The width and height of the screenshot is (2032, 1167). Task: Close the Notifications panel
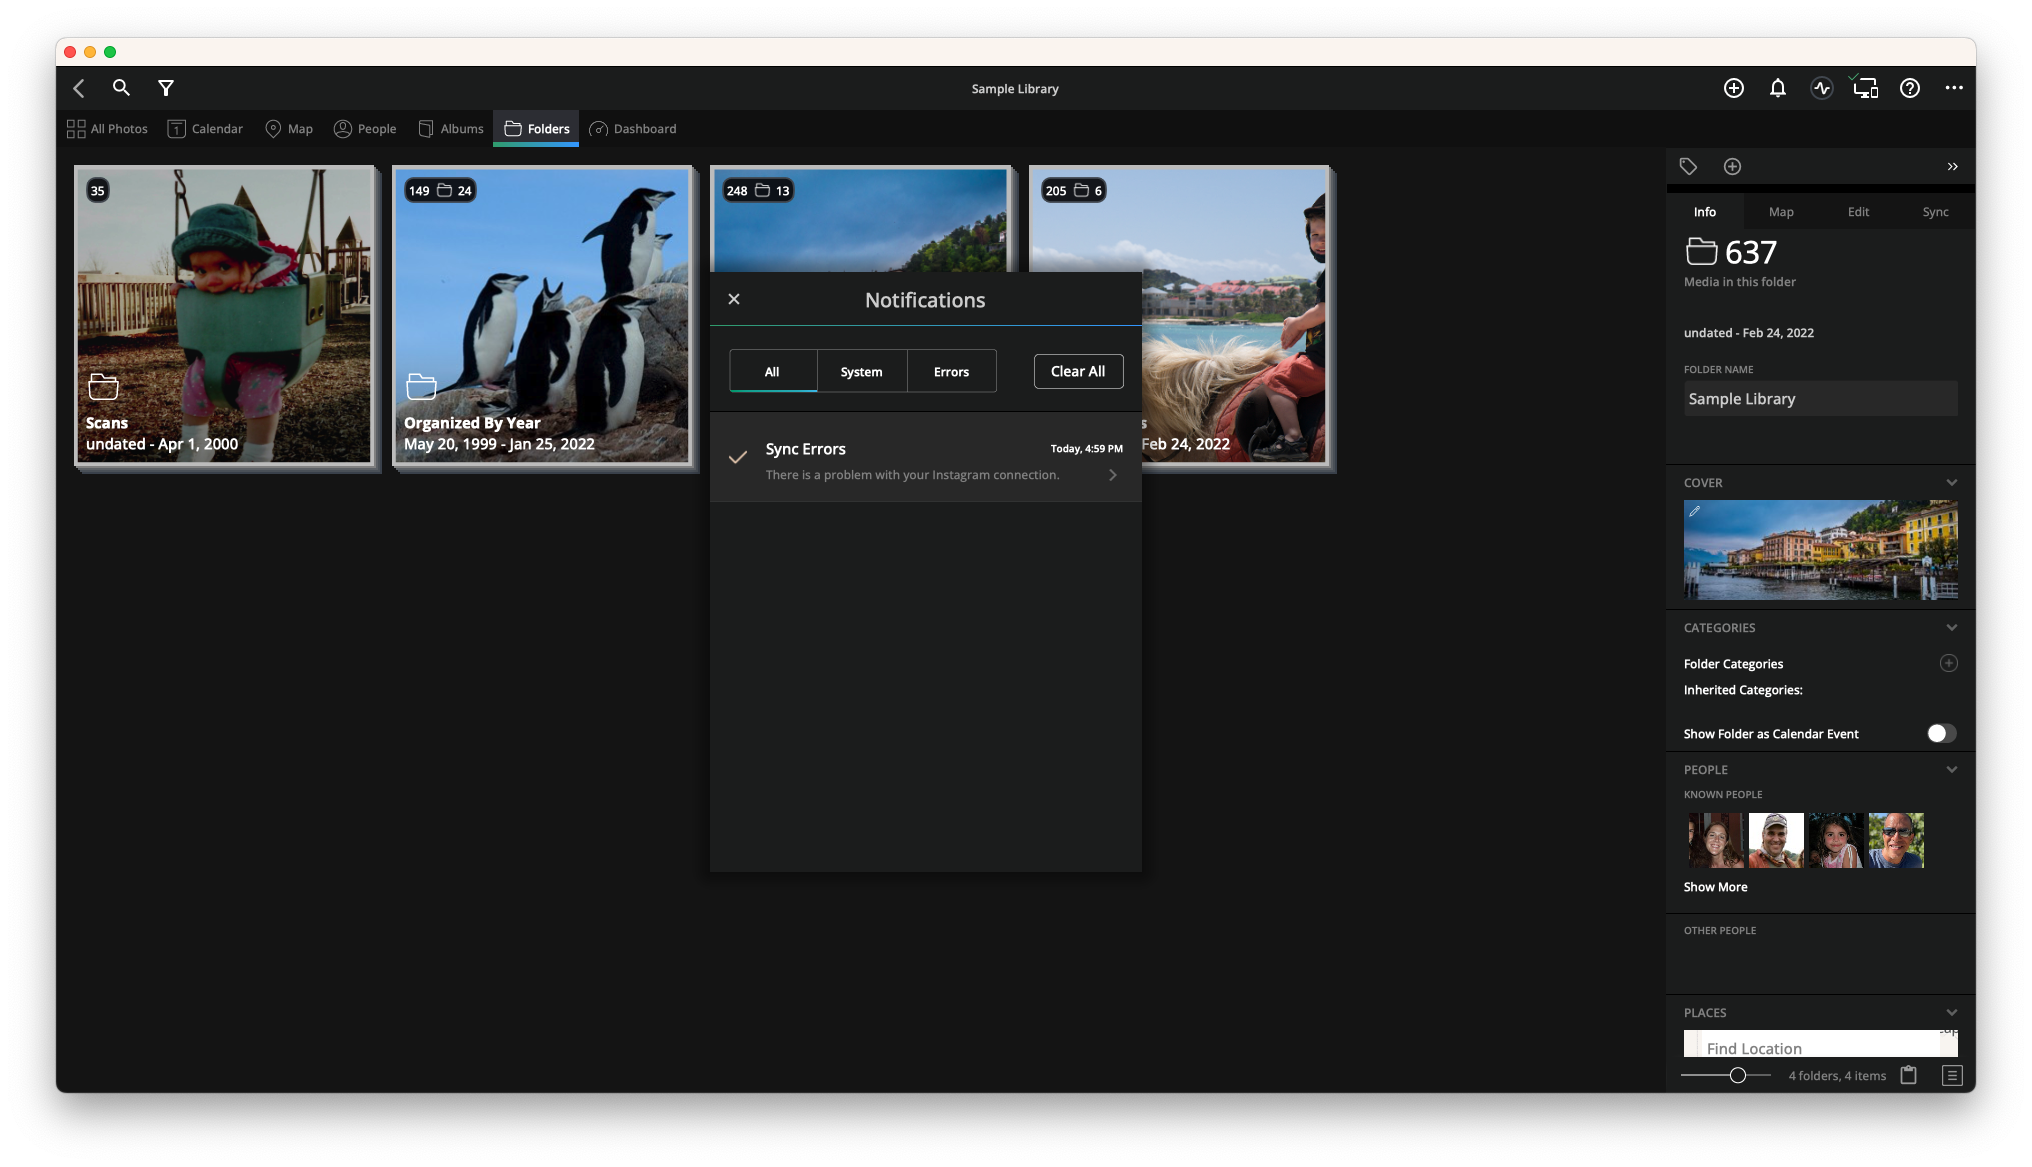point(734,299)
